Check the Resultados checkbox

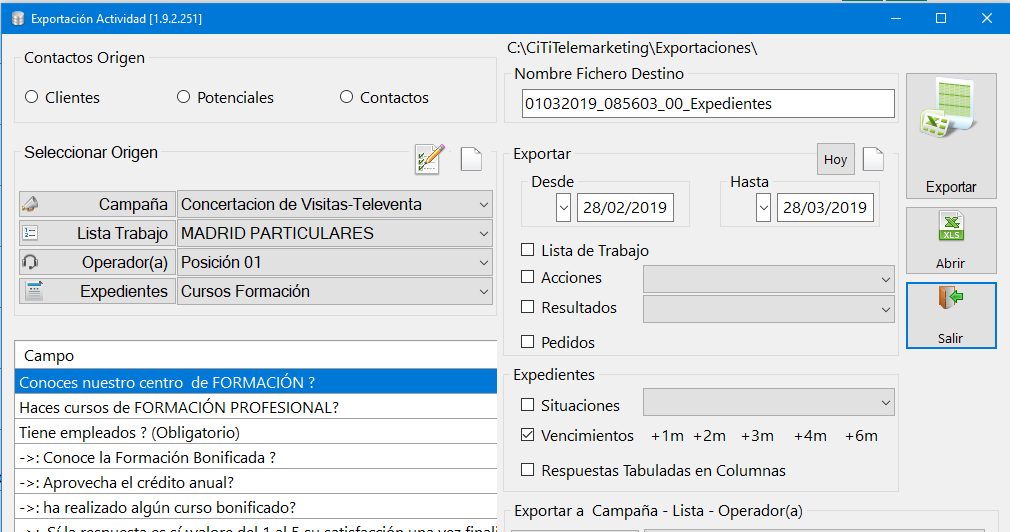(x=528, y=307)
